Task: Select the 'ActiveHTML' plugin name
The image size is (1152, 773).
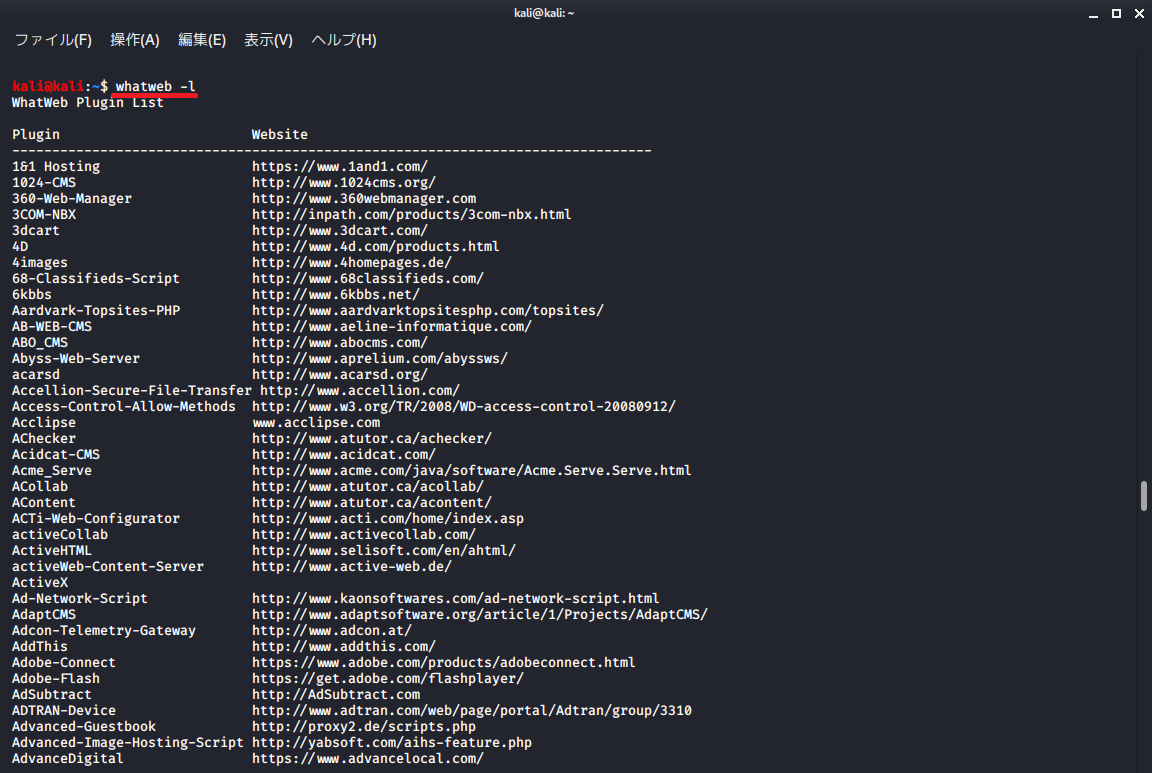Action: pos(52,551)
